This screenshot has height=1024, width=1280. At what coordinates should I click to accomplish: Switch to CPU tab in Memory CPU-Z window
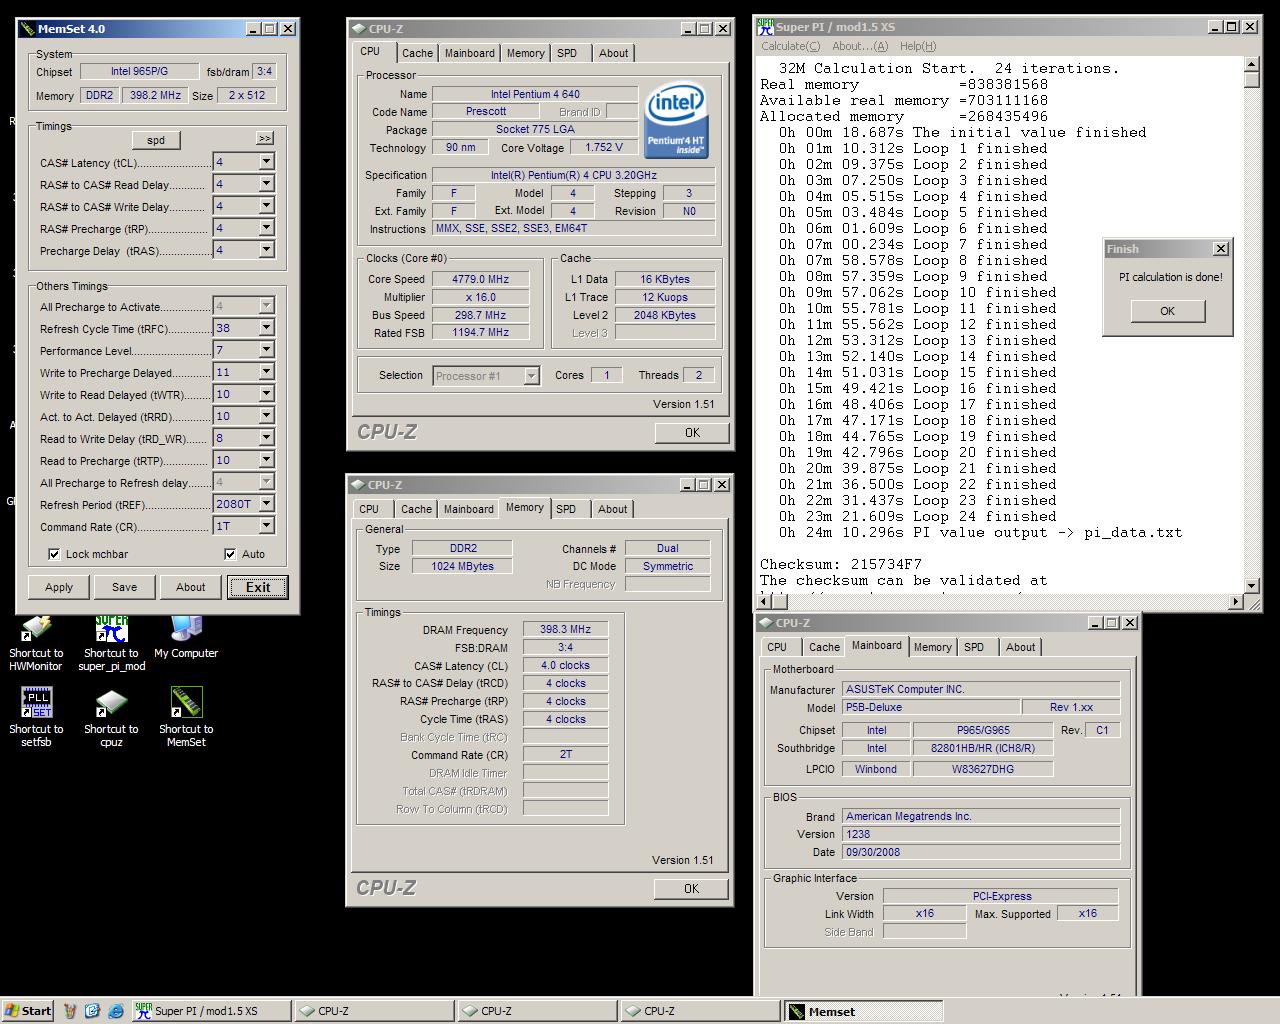369,509
